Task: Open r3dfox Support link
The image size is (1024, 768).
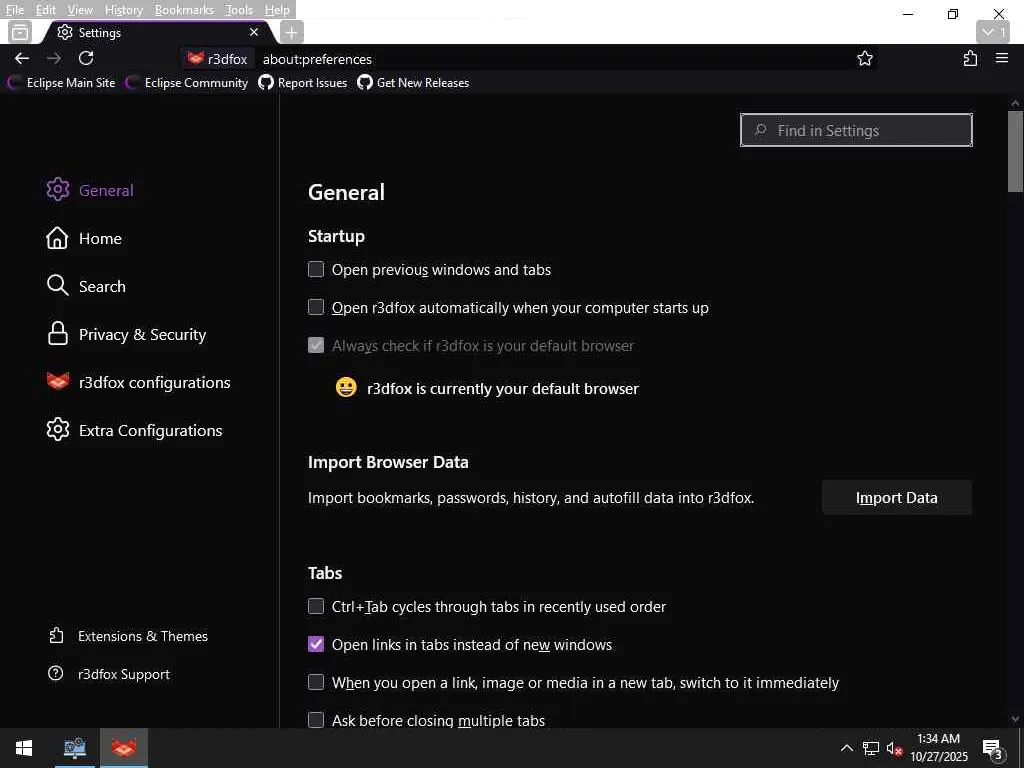Action: [x=109, y=674]
